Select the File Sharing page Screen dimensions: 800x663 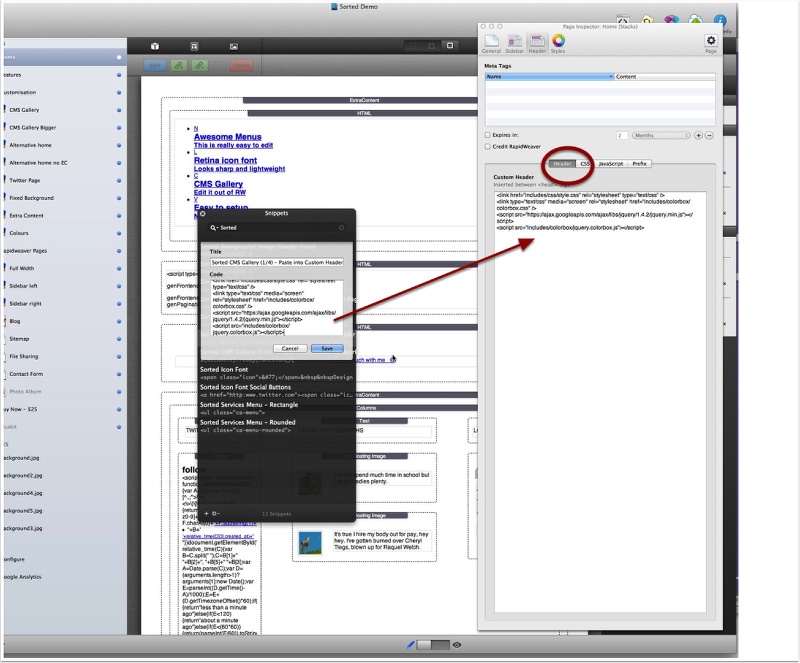coord(23,356)
